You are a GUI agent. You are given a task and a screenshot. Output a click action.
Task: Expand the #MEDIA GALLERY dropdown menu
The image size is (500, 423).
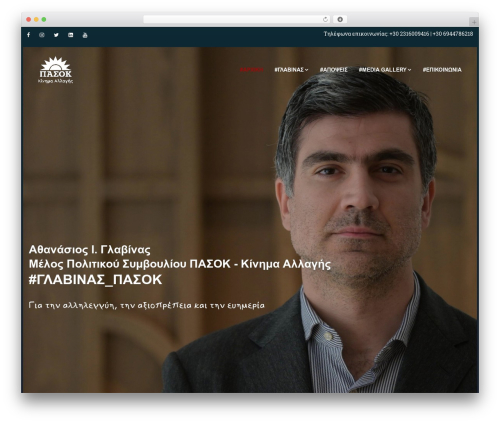point(385,70)
